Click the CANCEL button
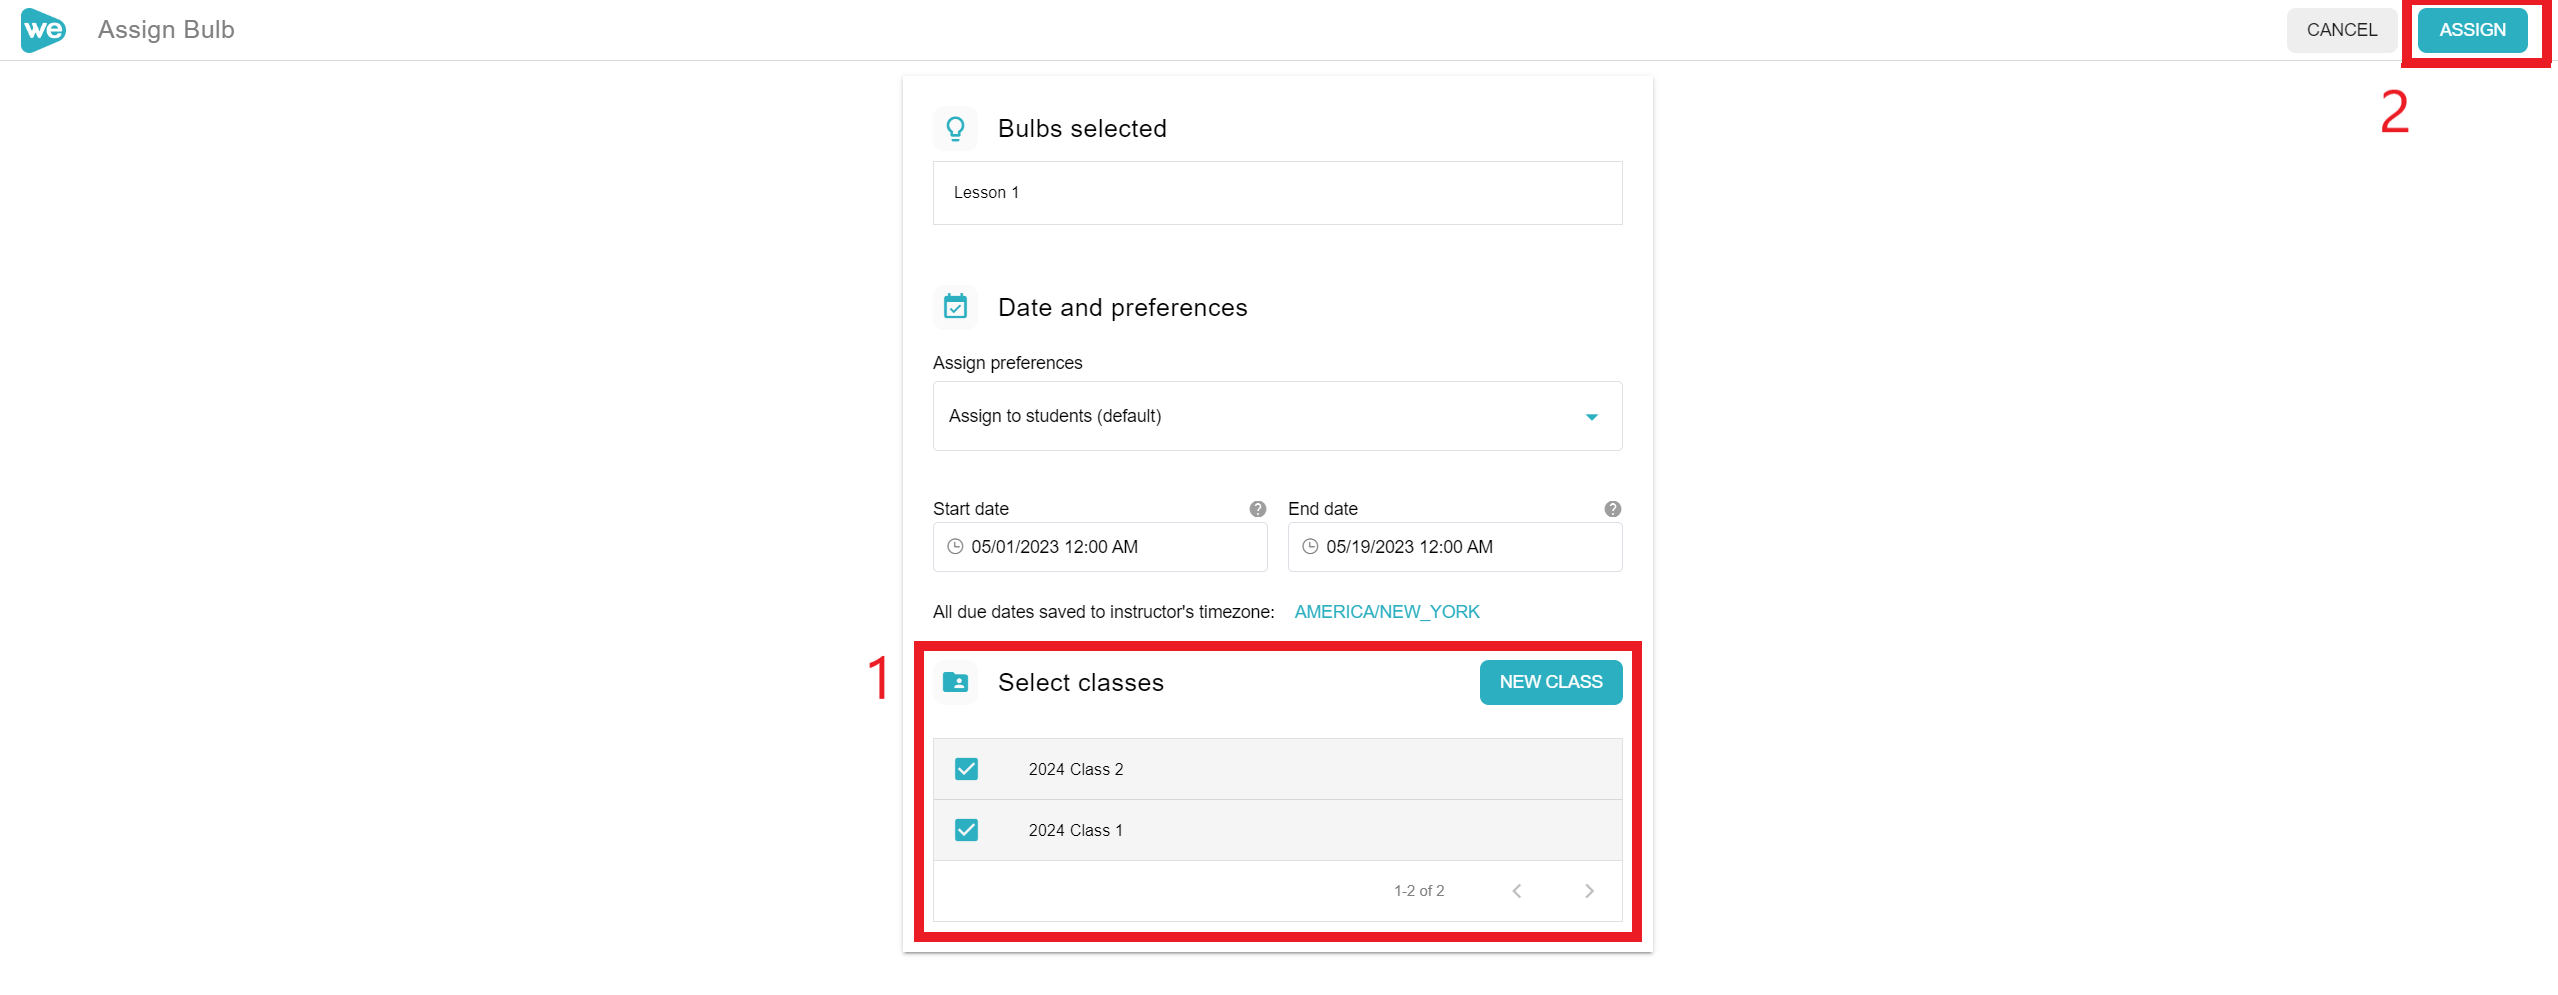This screenshot has width=2558, height=995. pyautogui.click(x=2341, y=30)
